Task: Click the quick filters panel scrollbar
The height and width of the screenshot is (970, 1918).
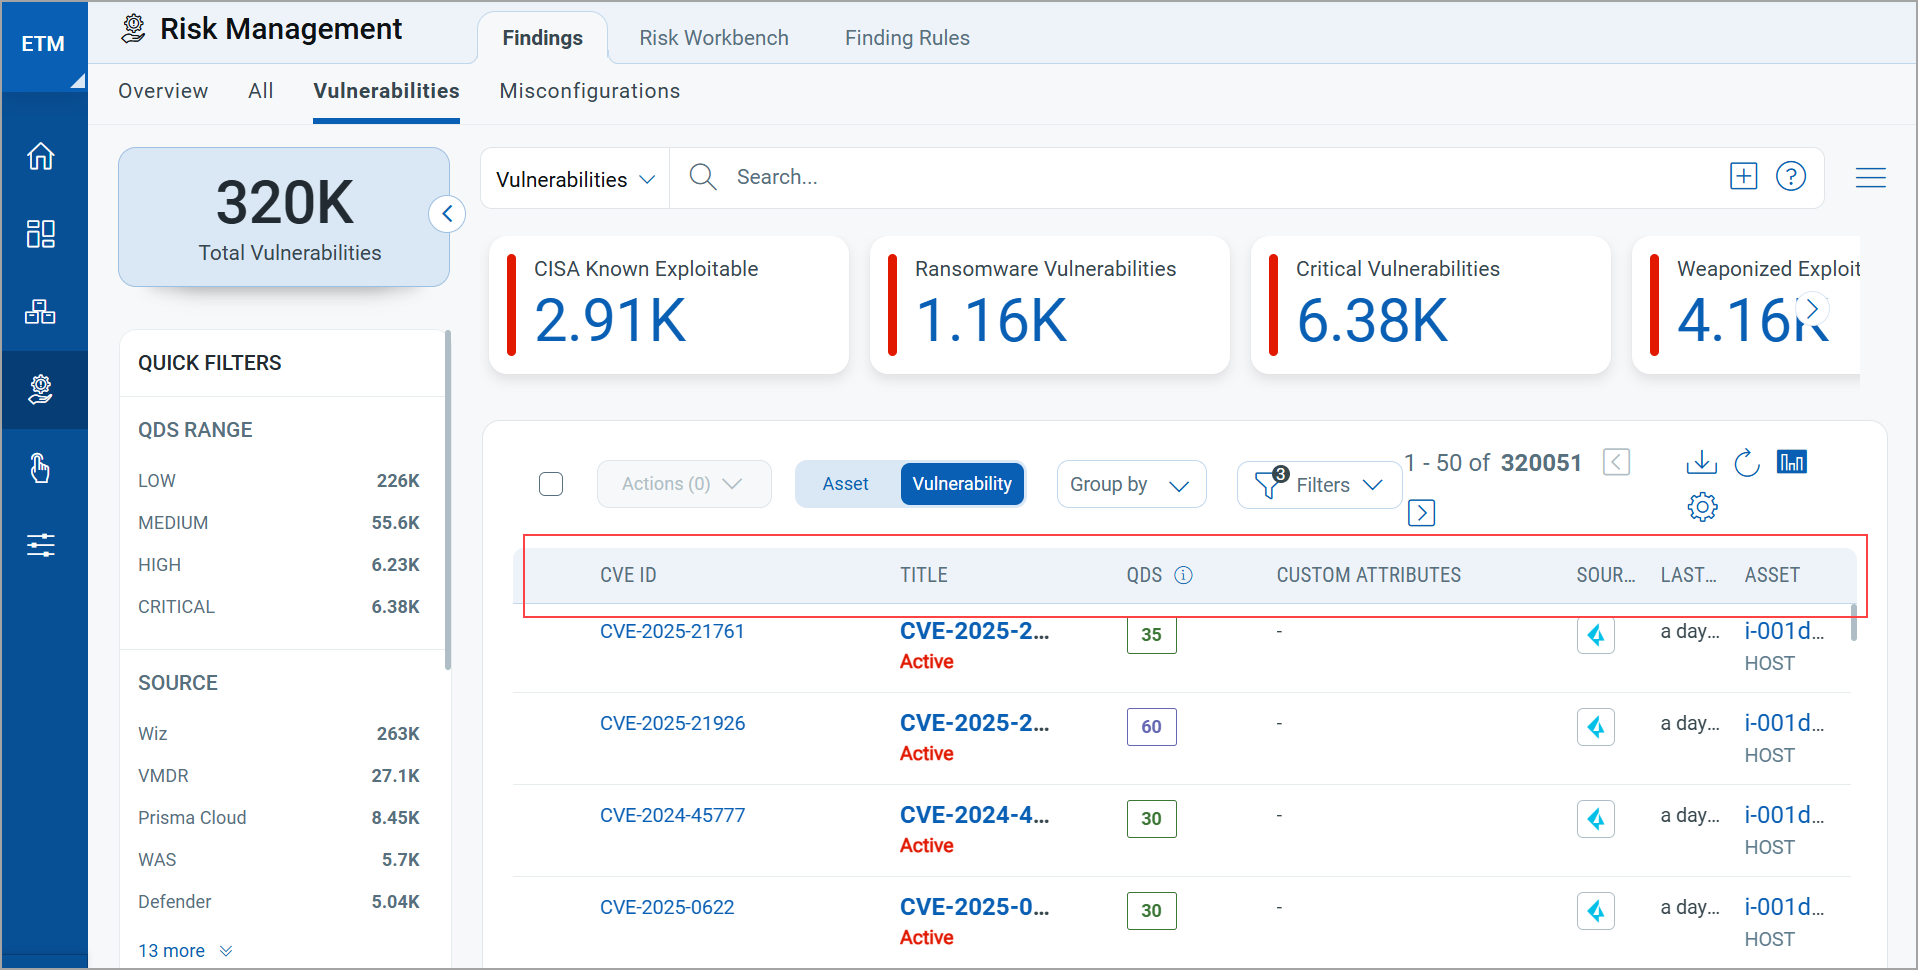Action: [448, 500]
